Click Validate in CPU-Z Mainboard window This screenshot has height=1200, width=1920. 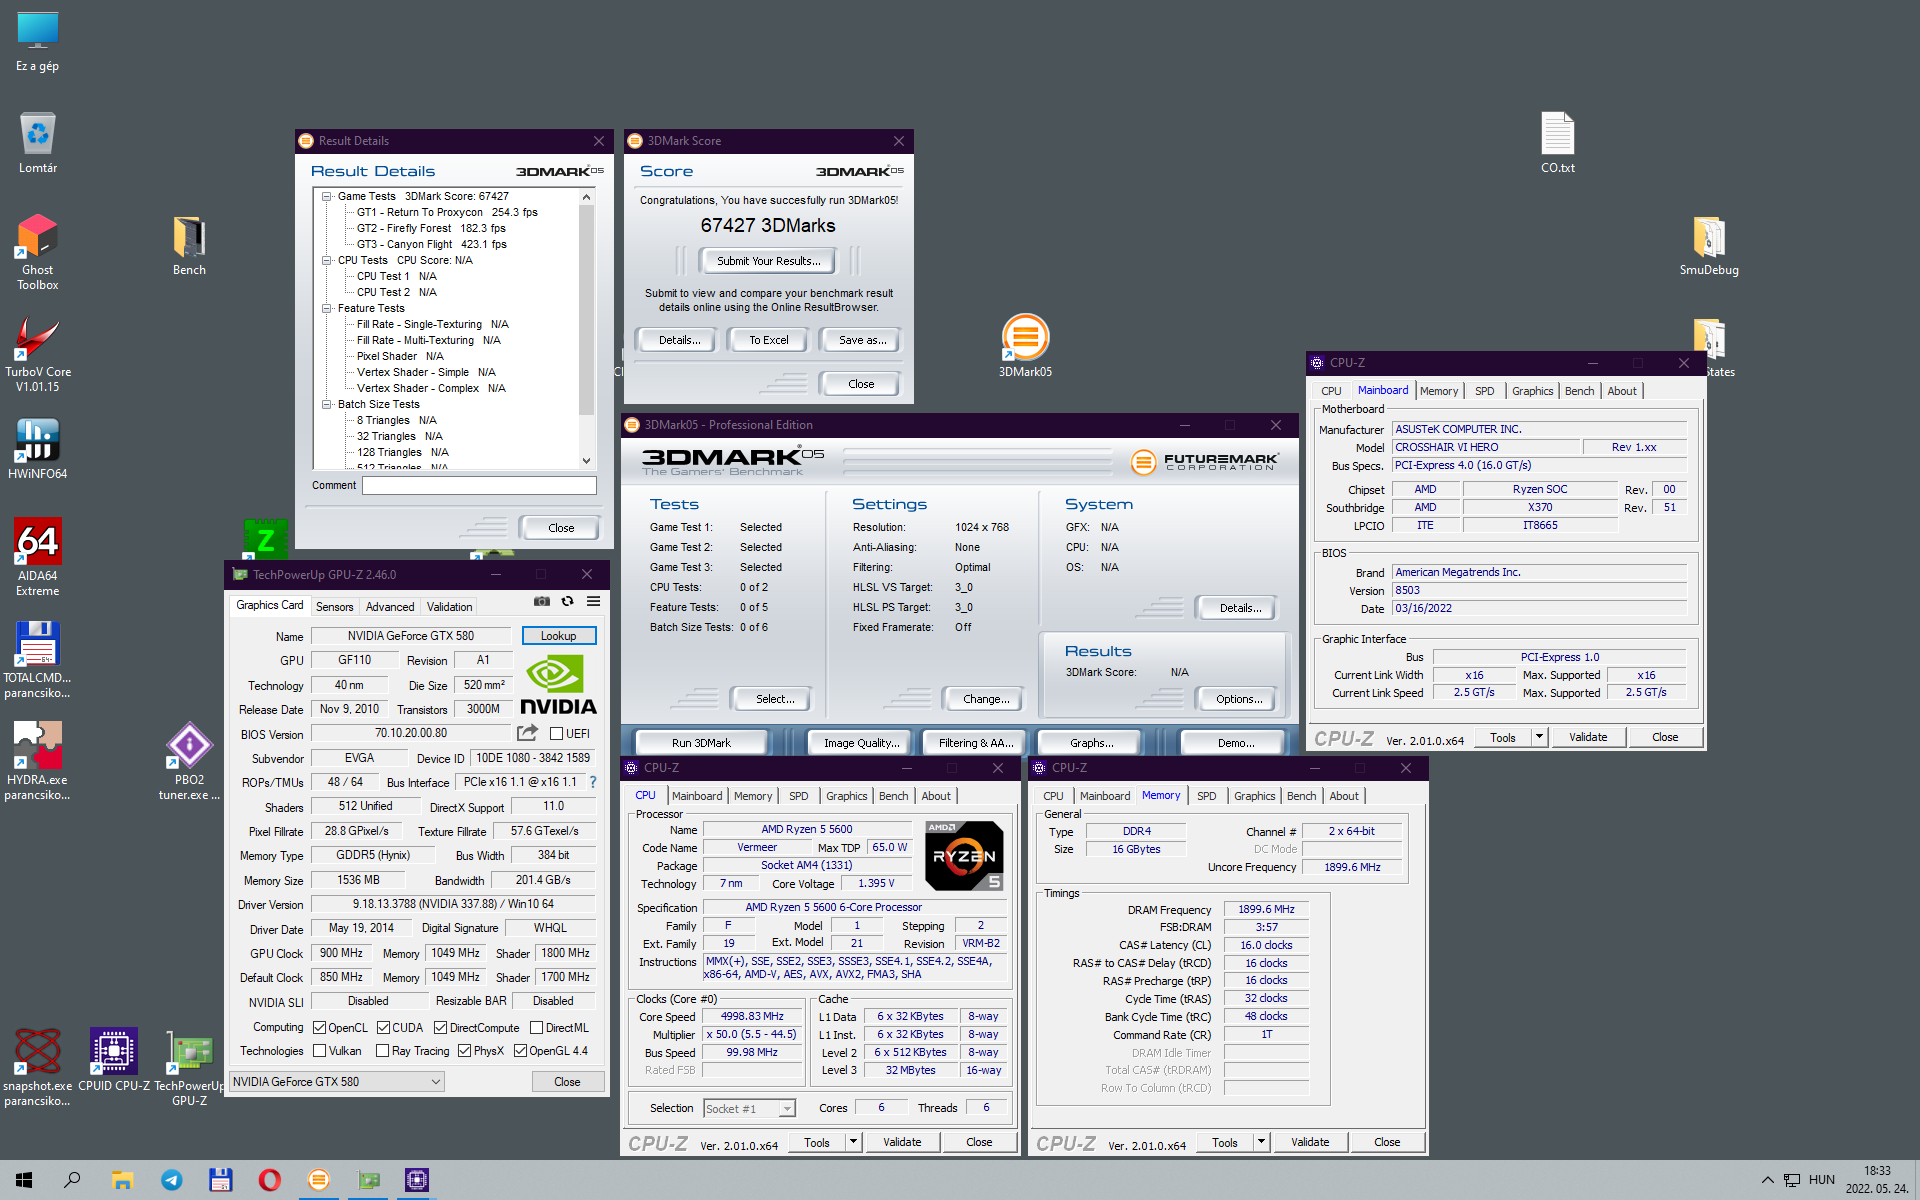pyautogui.click(x=1588, y=737)
